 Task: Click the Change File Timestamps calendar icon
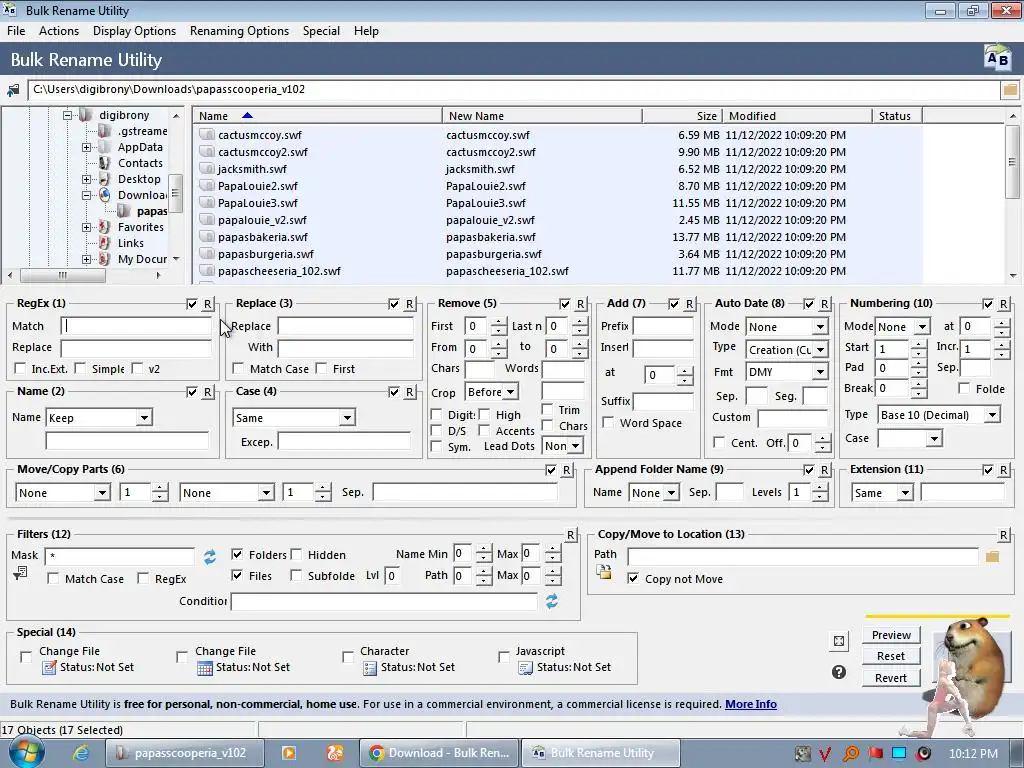(205, 667)
